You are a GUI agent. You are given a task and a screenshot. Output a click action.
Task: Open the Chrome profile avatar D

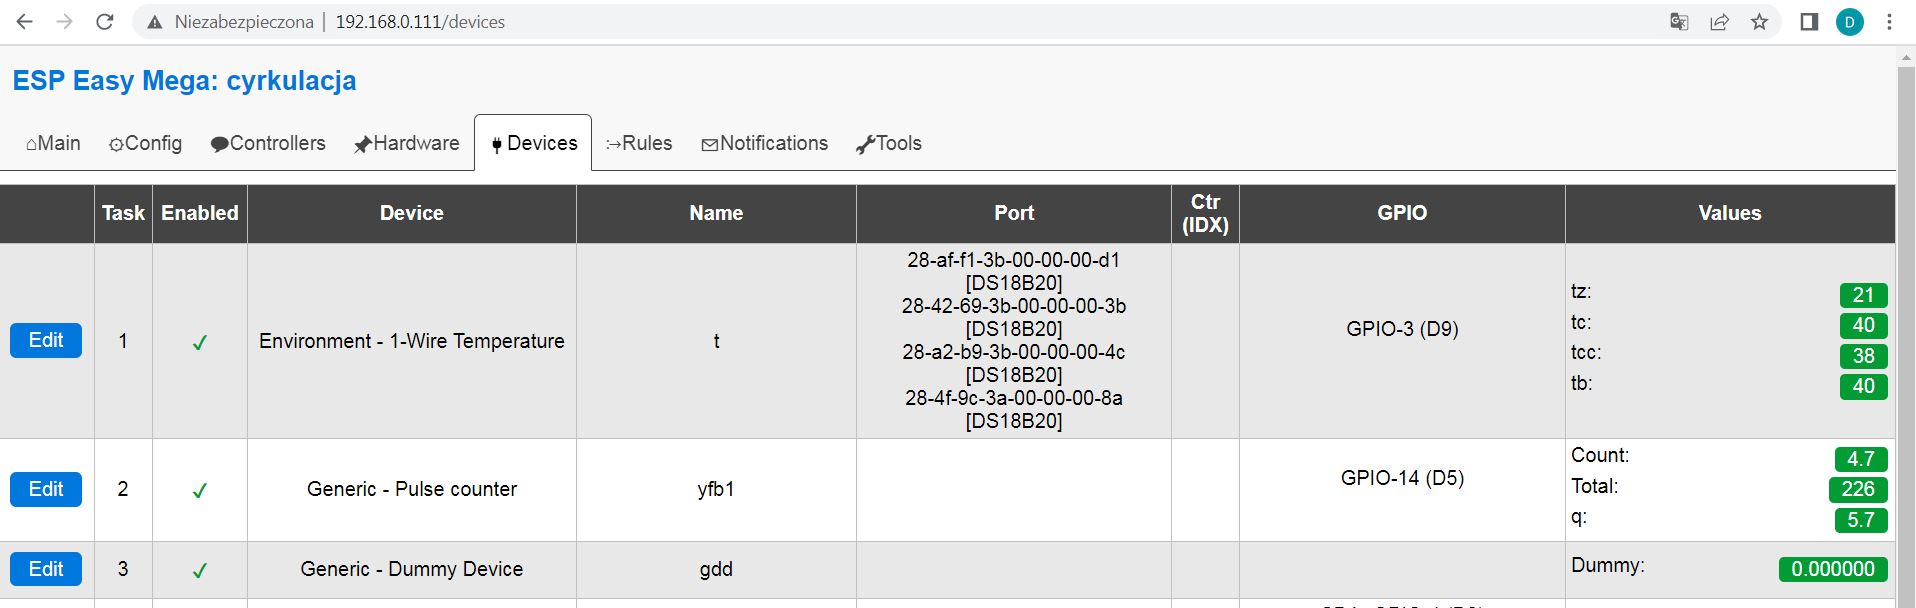[1849, 22]
